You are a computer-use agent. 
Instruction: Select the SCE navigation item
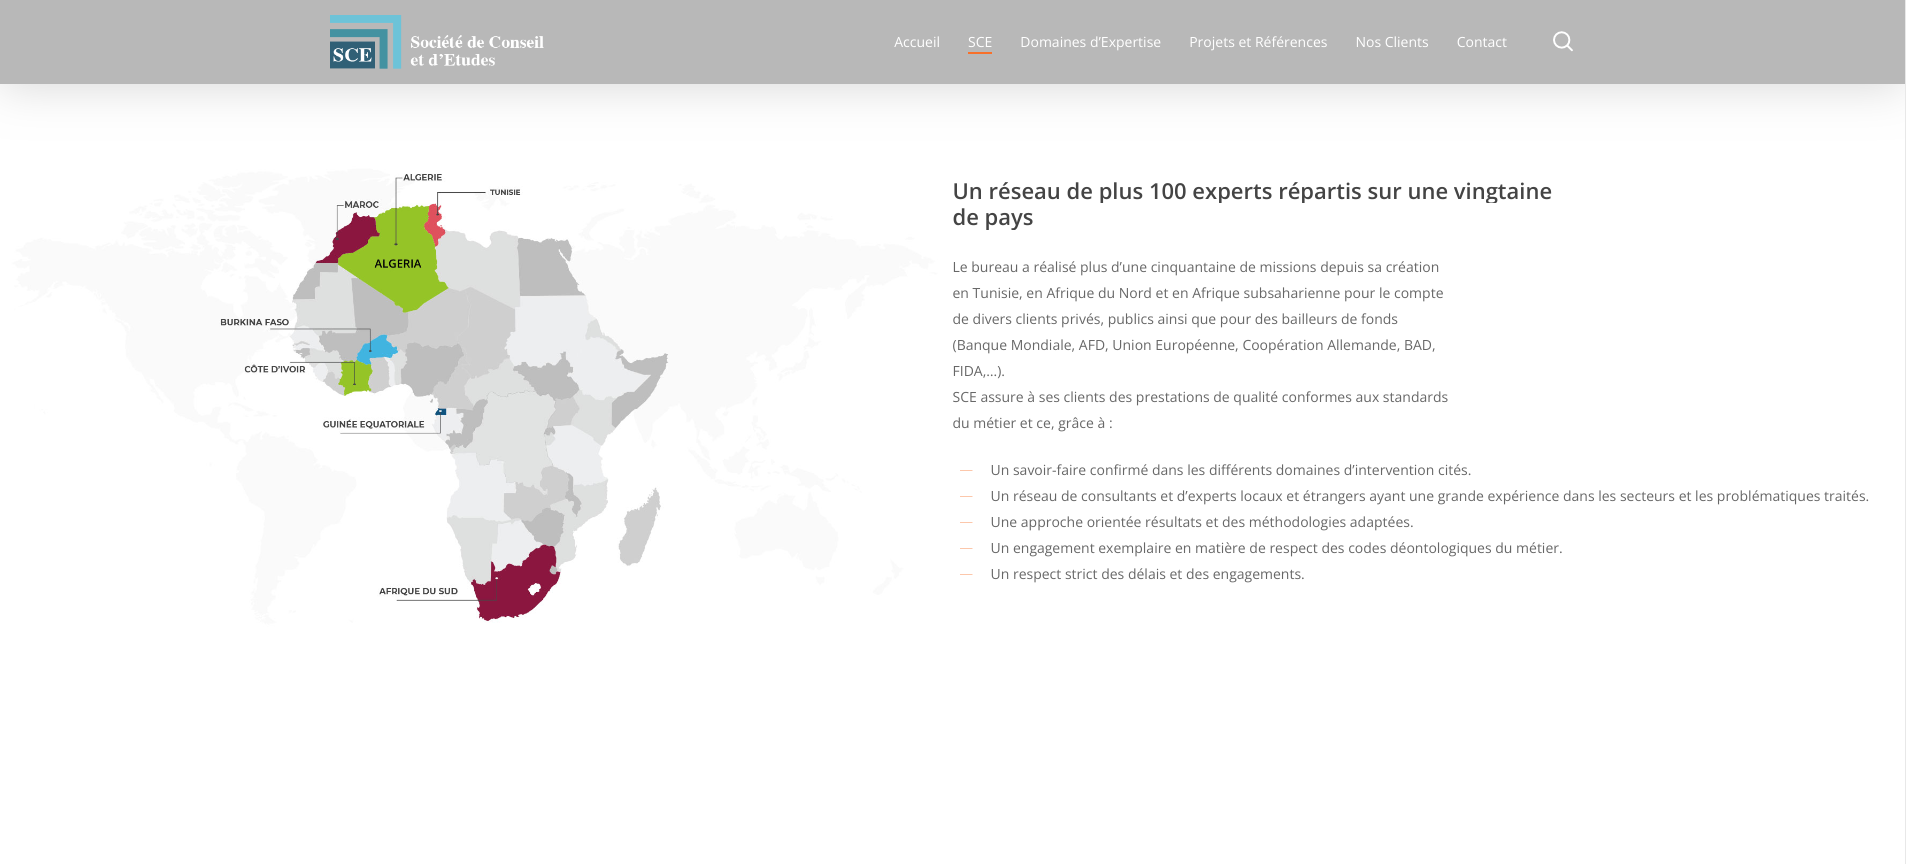click(x=979, y=42)
